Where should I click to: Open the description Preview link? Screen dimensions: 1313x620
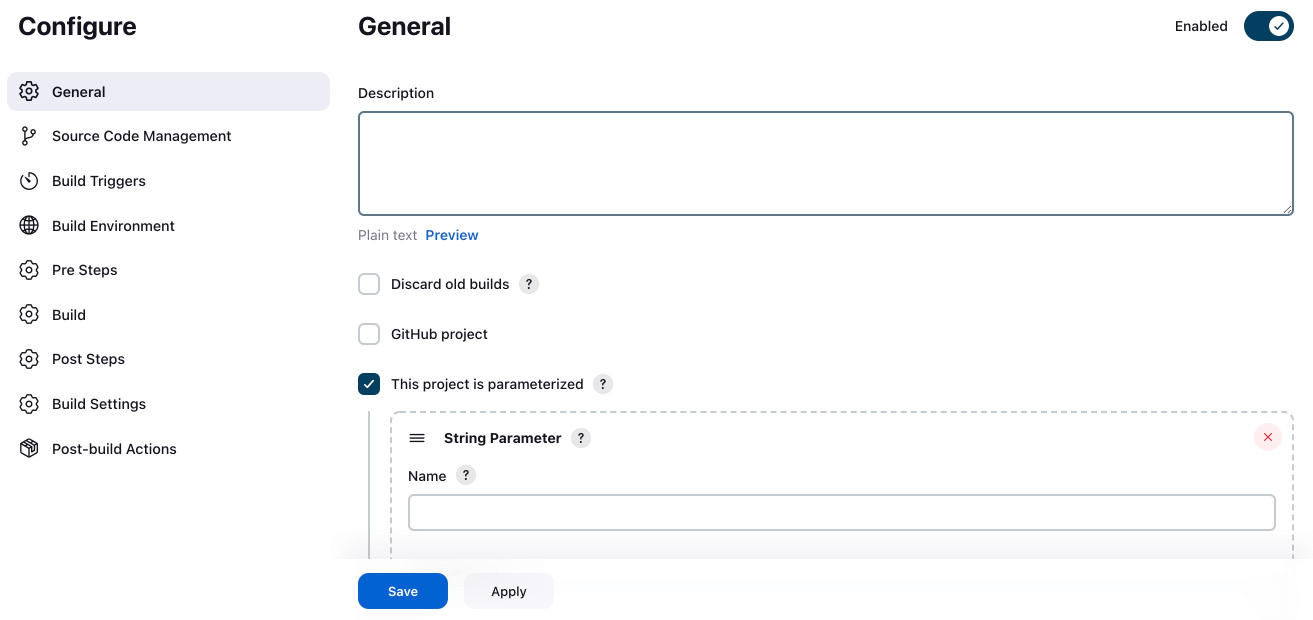click(x=452, y=235)
